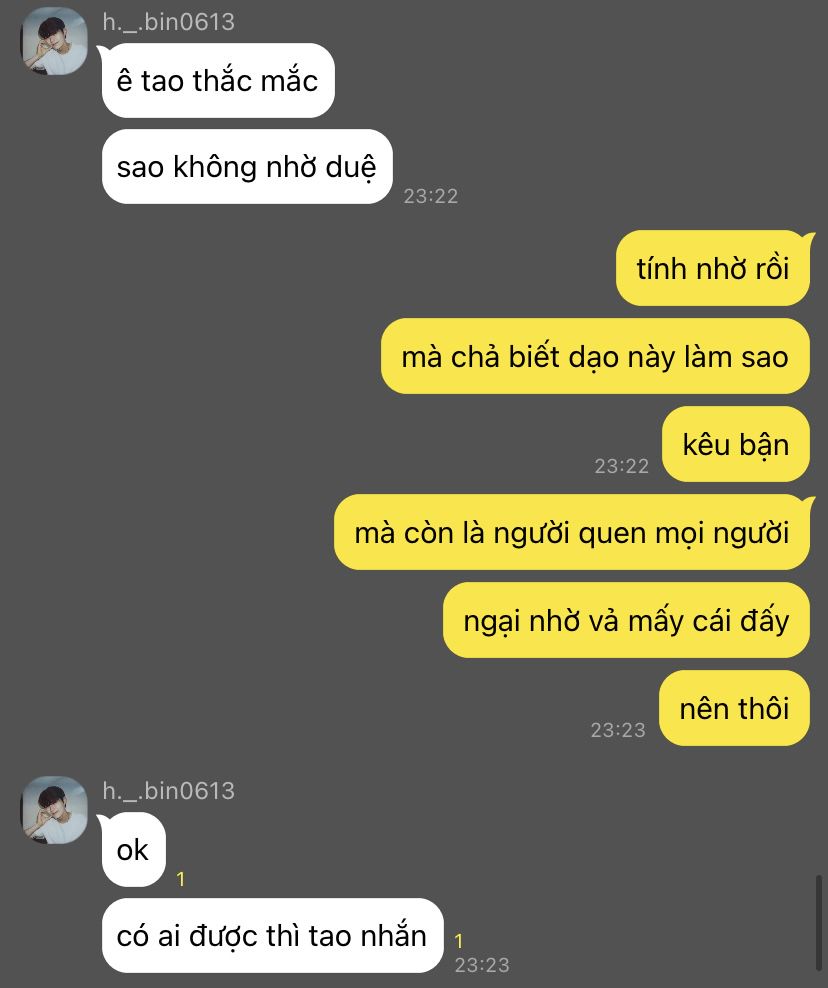828x988 pixels.
Task: Select the message "có ai được thì tao nhắn"
Action: click(x=272, y=936)
